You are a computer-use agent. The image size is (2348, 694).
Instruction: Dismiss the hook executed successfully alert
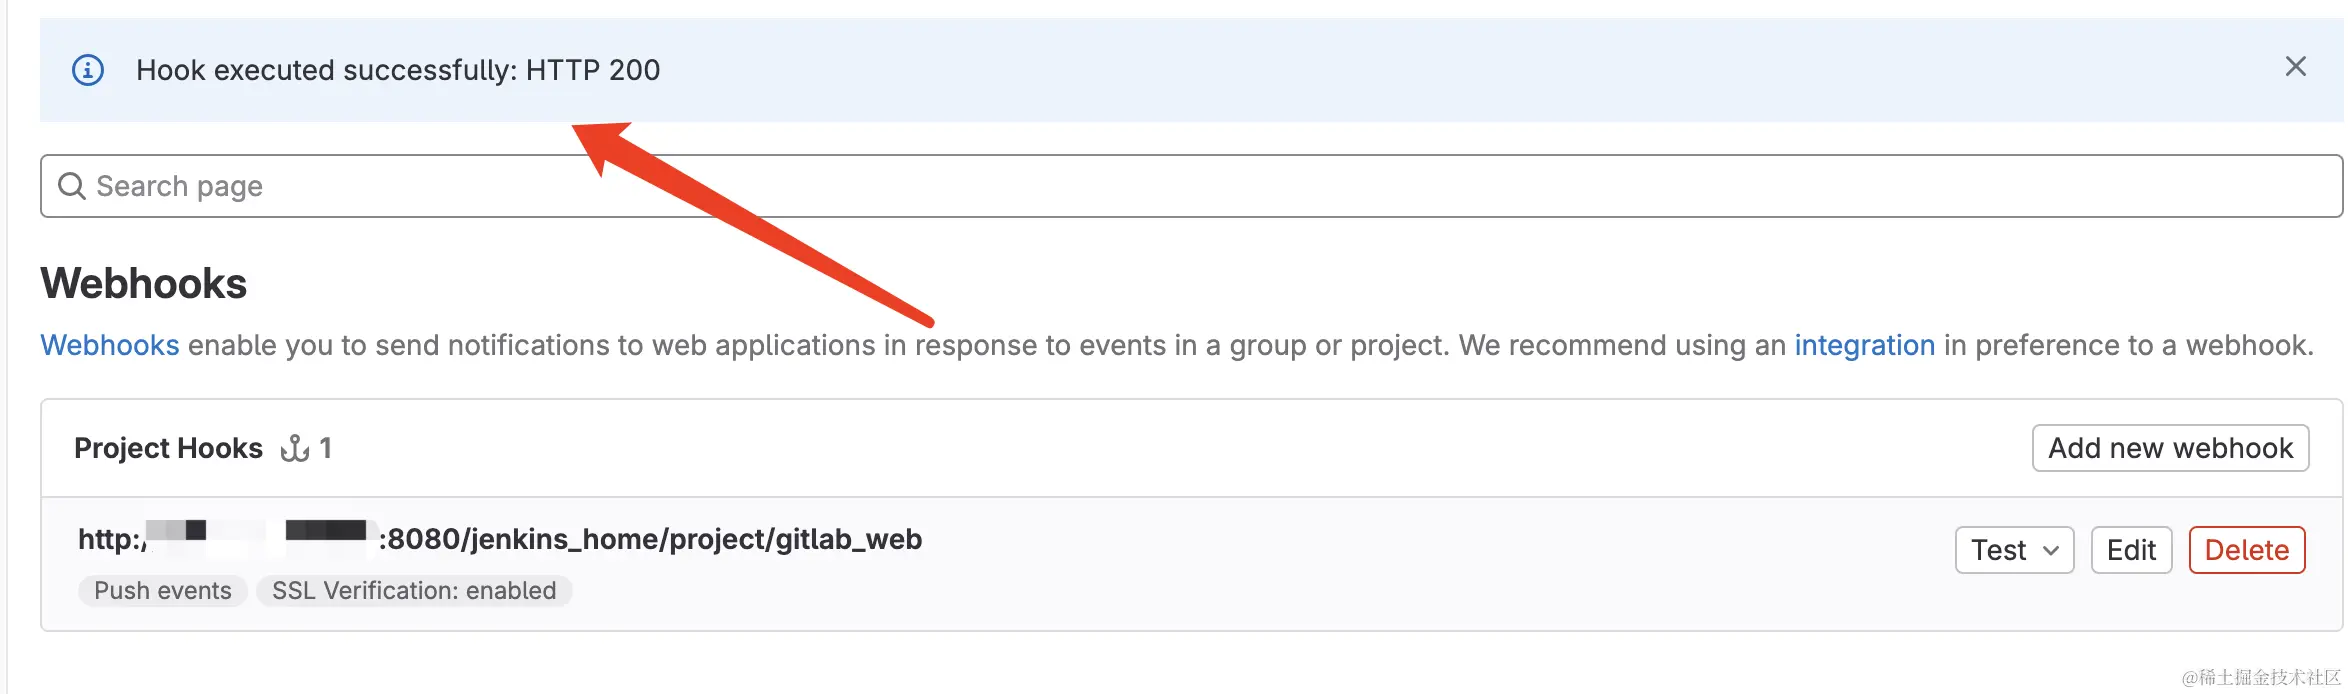click(x=2295, y=67)
